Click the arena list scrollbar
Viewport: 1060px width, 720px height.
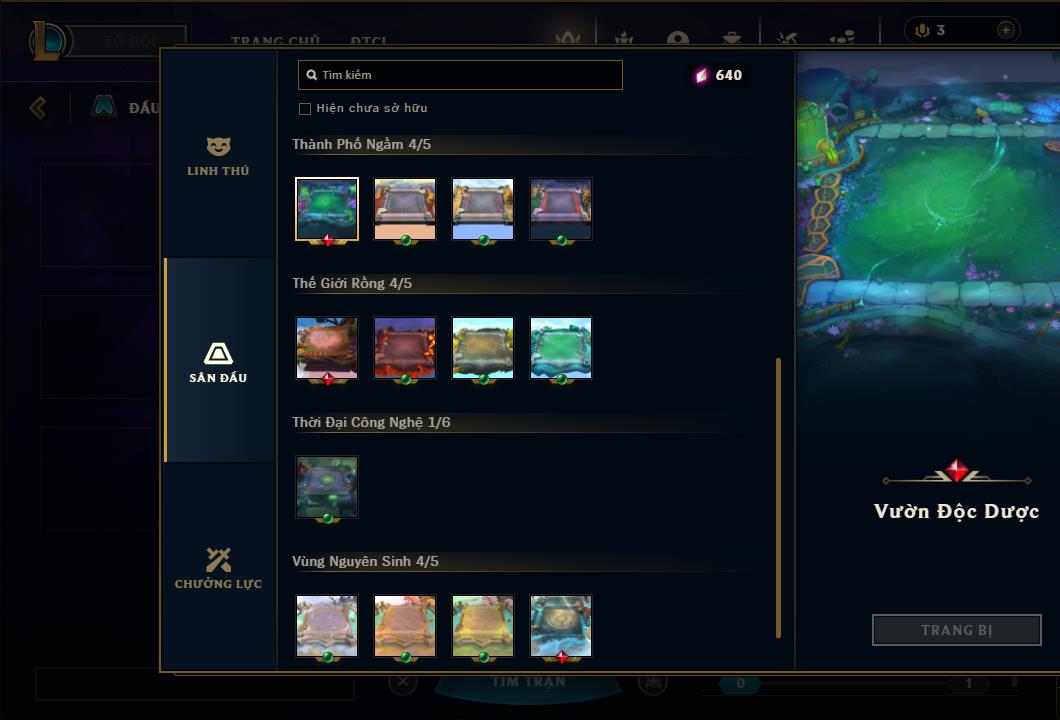(x=778, y=498)
